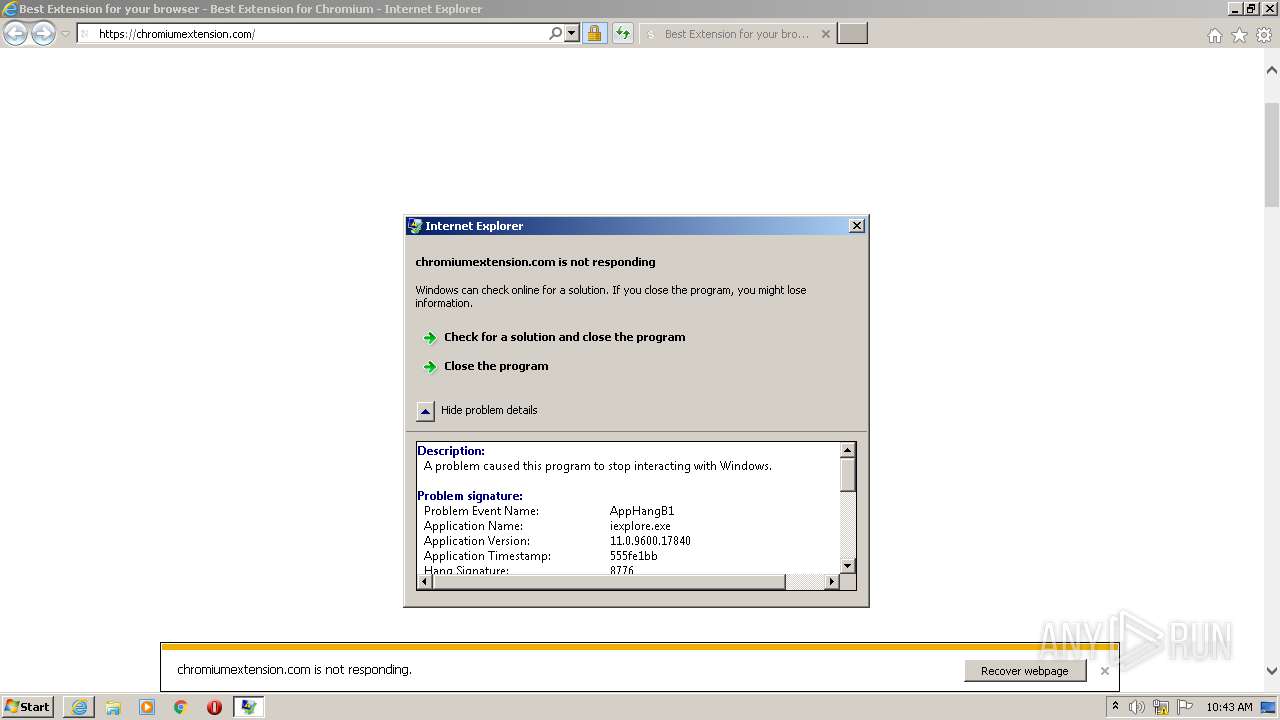Click the address bar with chromiumextension.com URL

(312, 34)
